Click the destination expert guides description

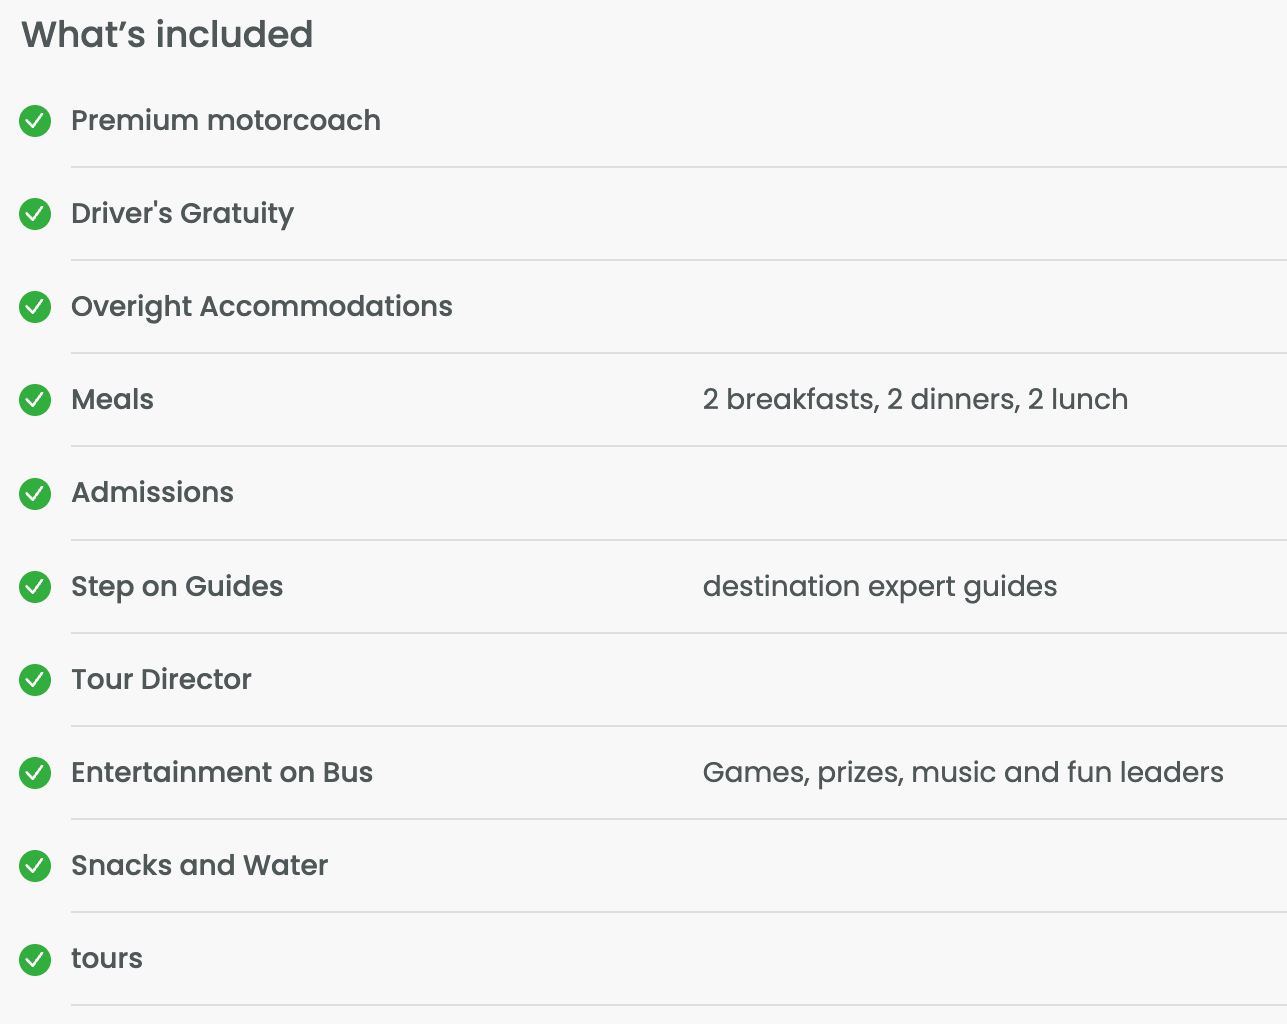click(880, 586)
